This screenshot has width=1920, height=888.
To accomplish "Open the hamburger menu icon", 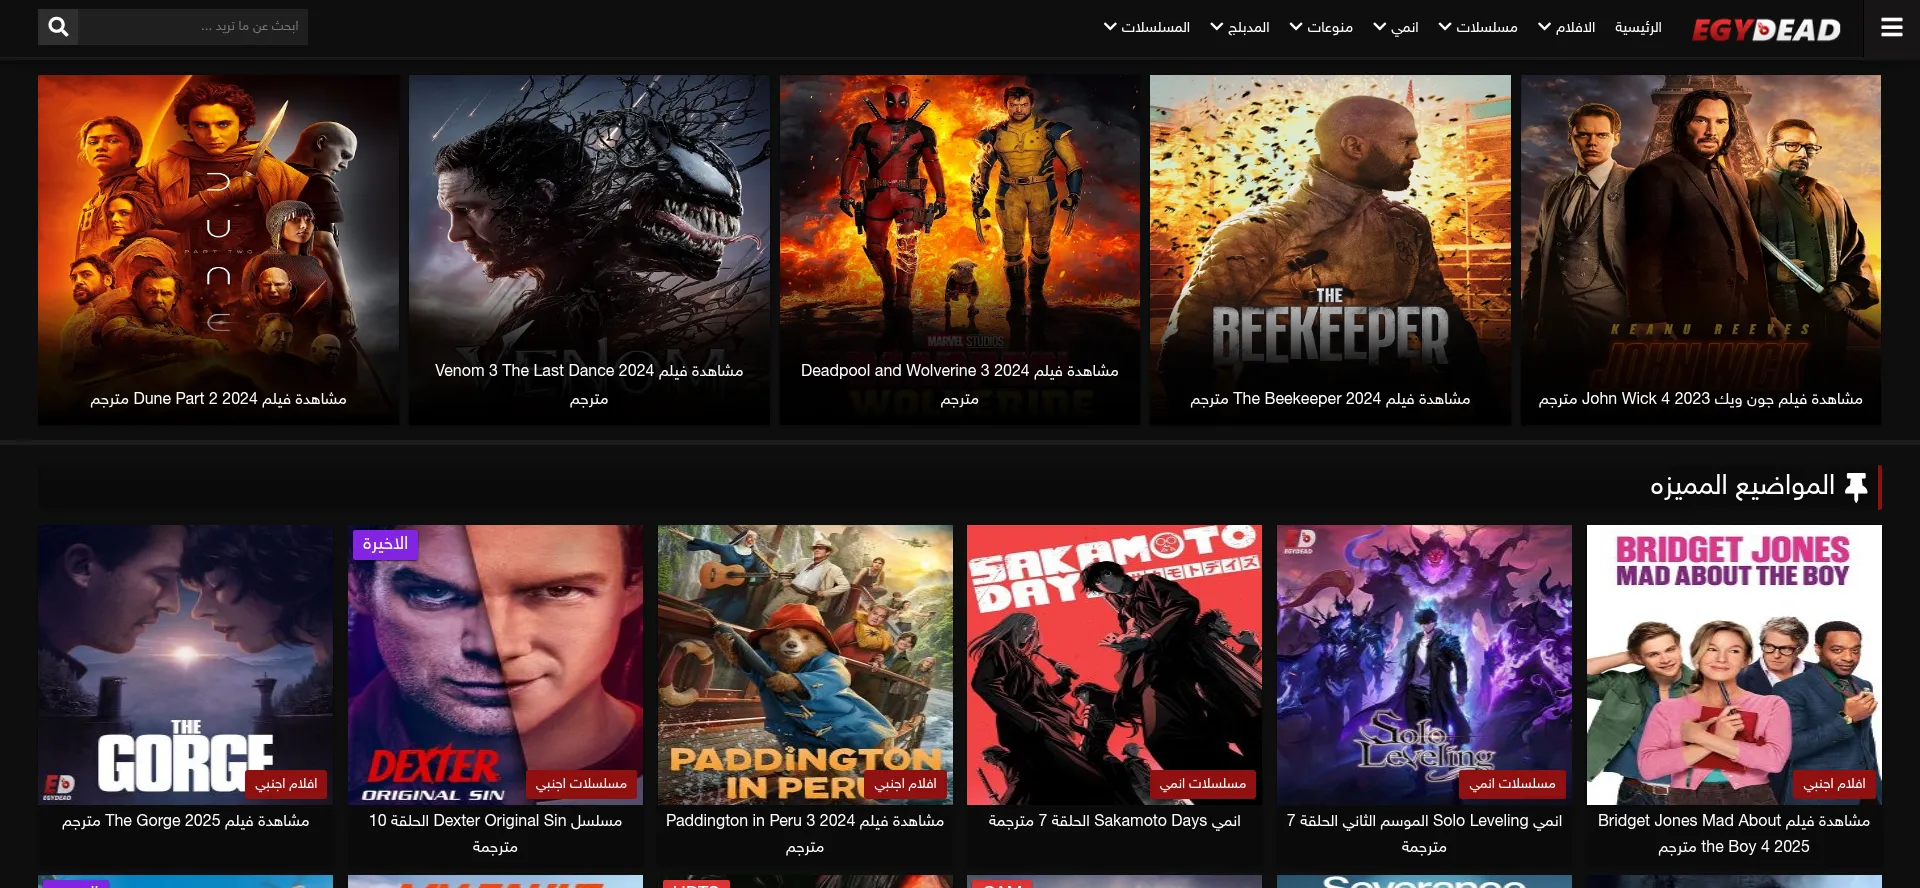I will click(1891, 27).
